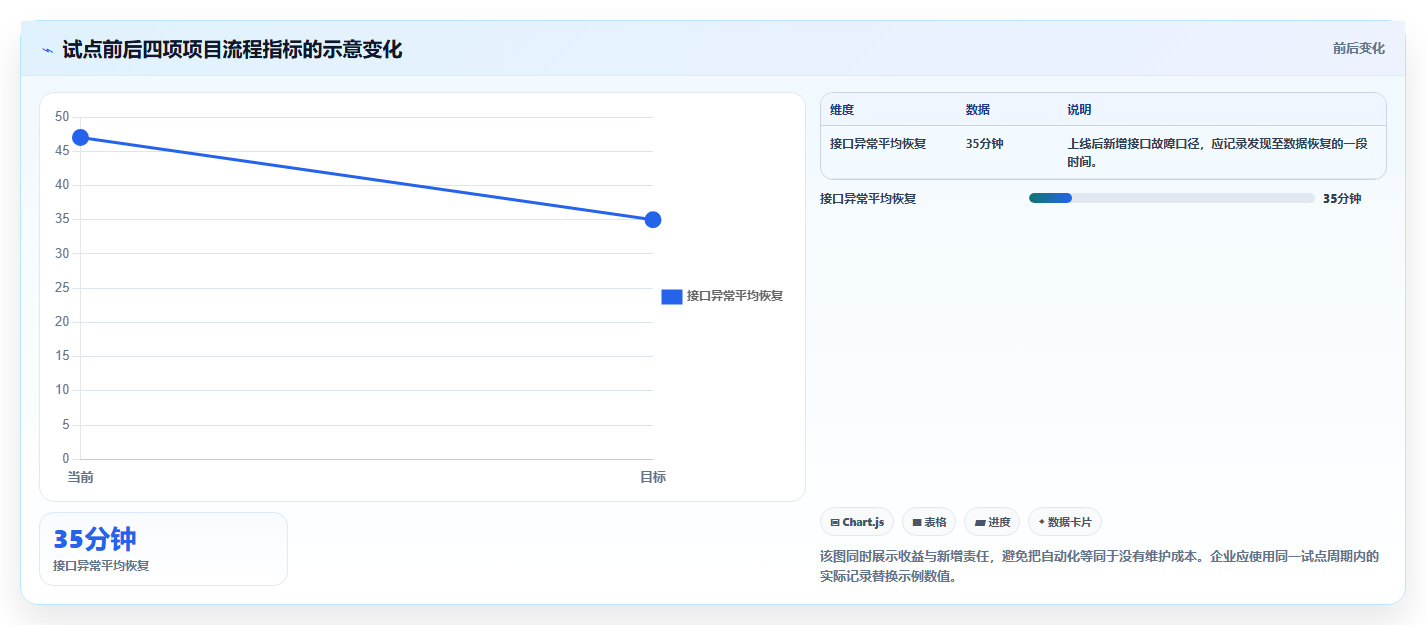The image size is (1426, 625).
Task: Click the y-axis value 35
Action: click(62, 219)
